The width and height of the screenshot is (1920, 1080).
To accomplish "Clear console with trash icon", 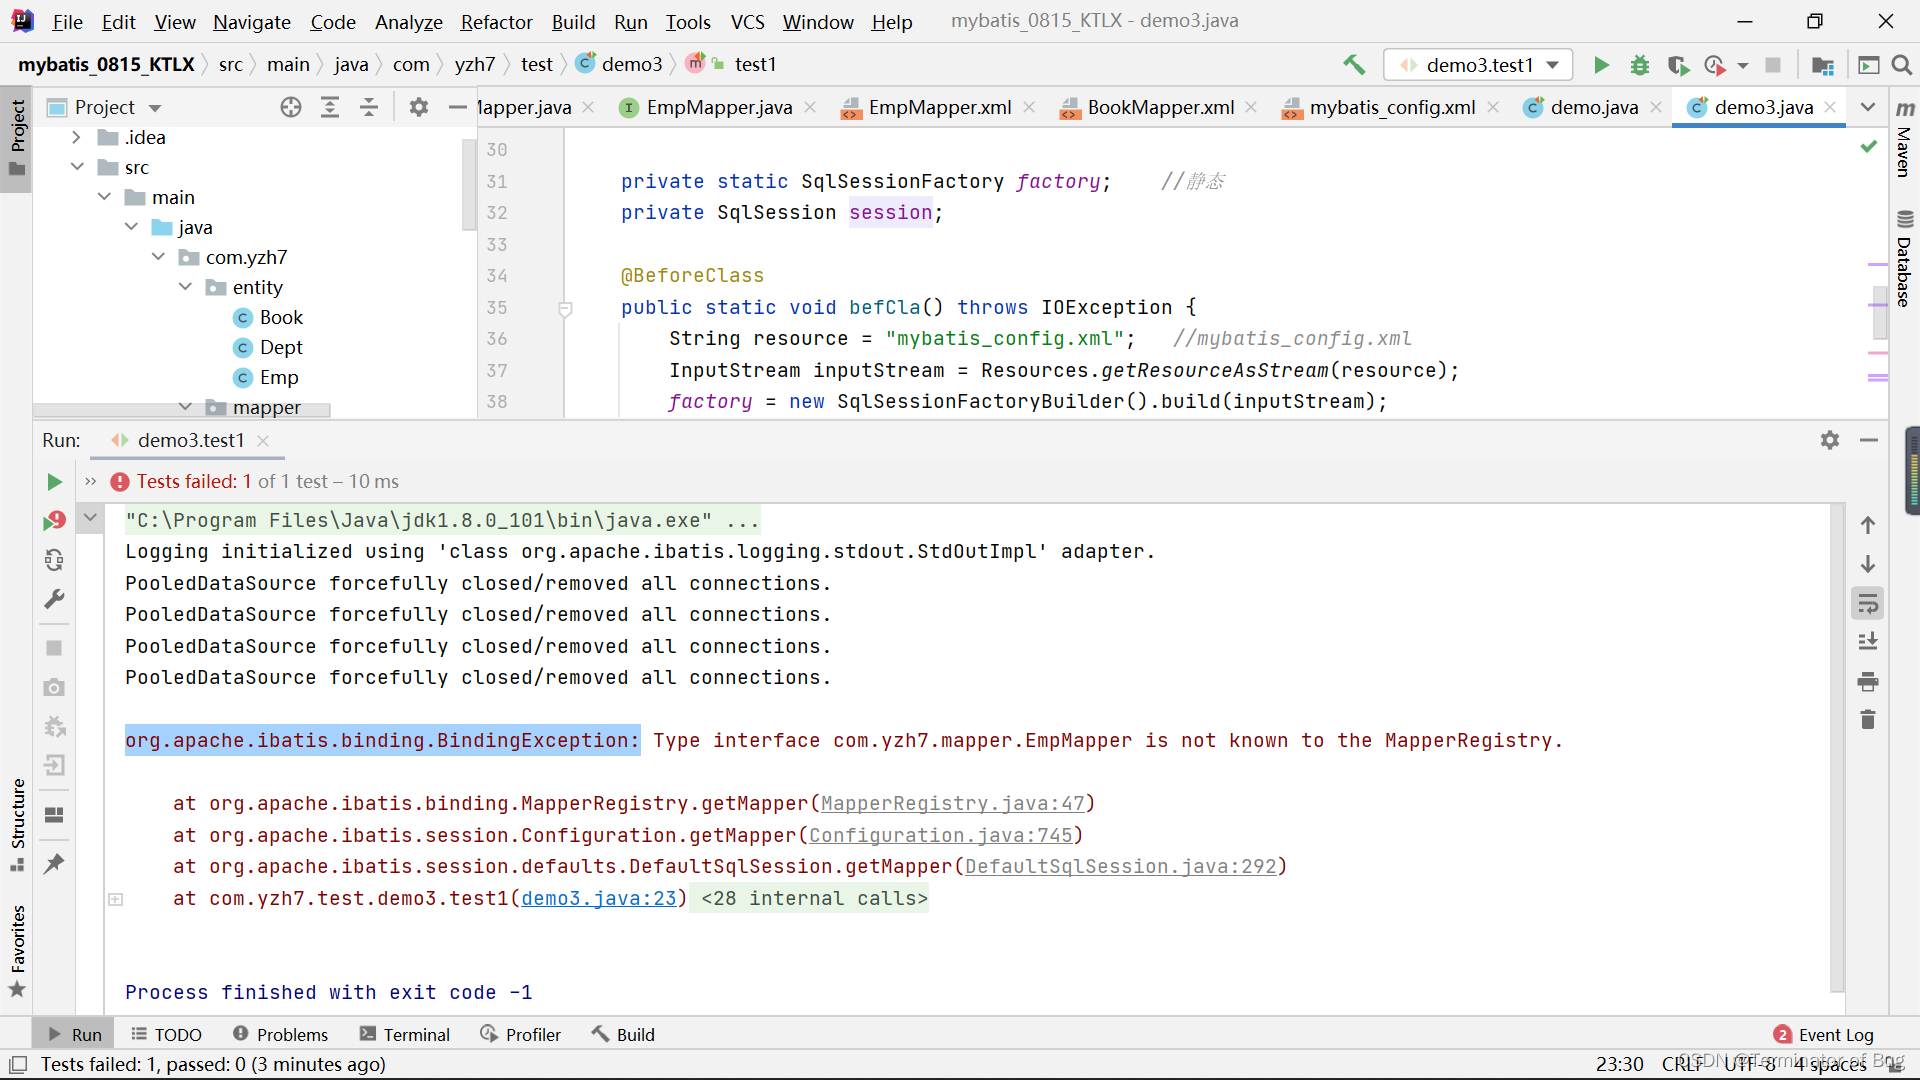I will 1868,720.
